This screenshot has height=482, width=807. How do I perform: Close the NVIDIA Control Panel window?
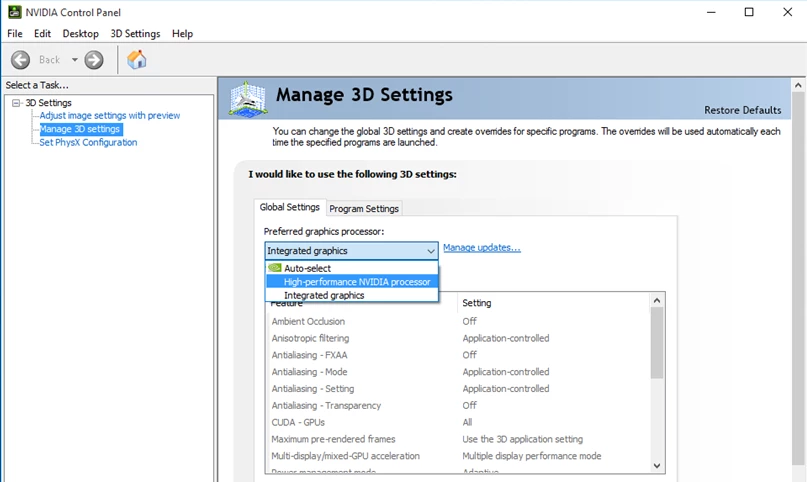(787, 12)
